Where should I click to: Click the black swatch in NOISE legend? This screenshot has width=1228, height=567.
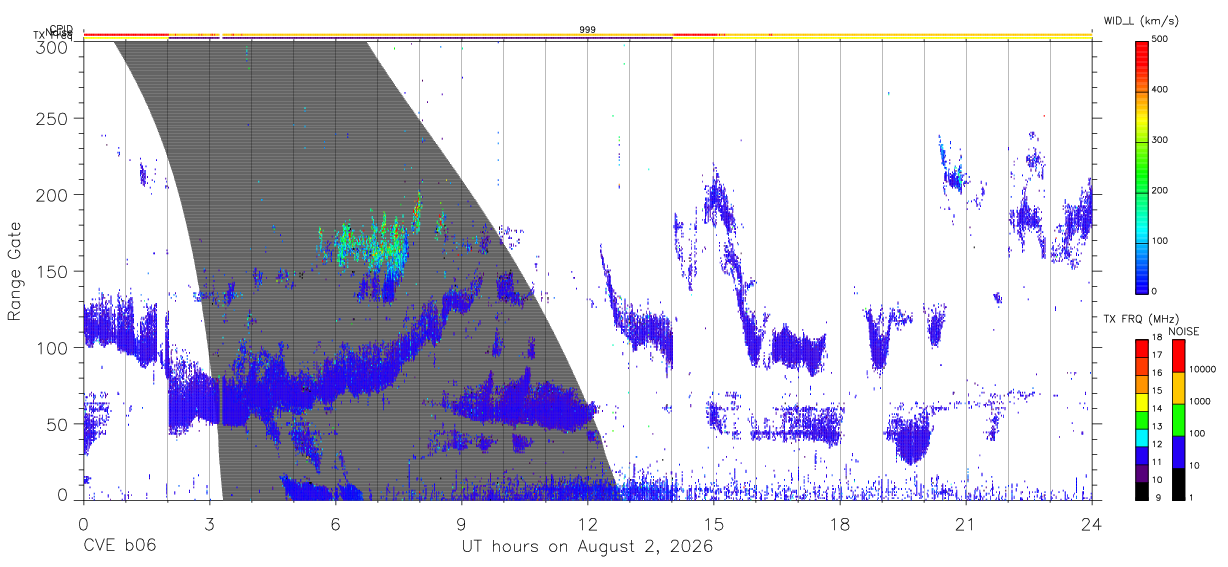point(1178,484)
